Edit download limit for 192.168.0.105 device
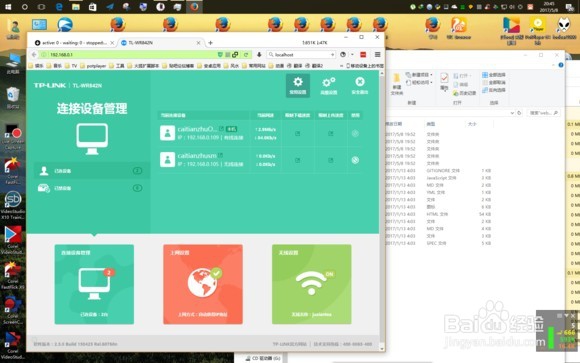 click(x=297, y=160)
